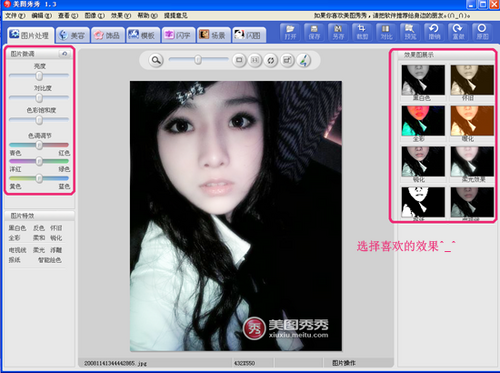Open the 效果 menu
Viewport: 500px width, 373px height.
click(x=121, y=16)
